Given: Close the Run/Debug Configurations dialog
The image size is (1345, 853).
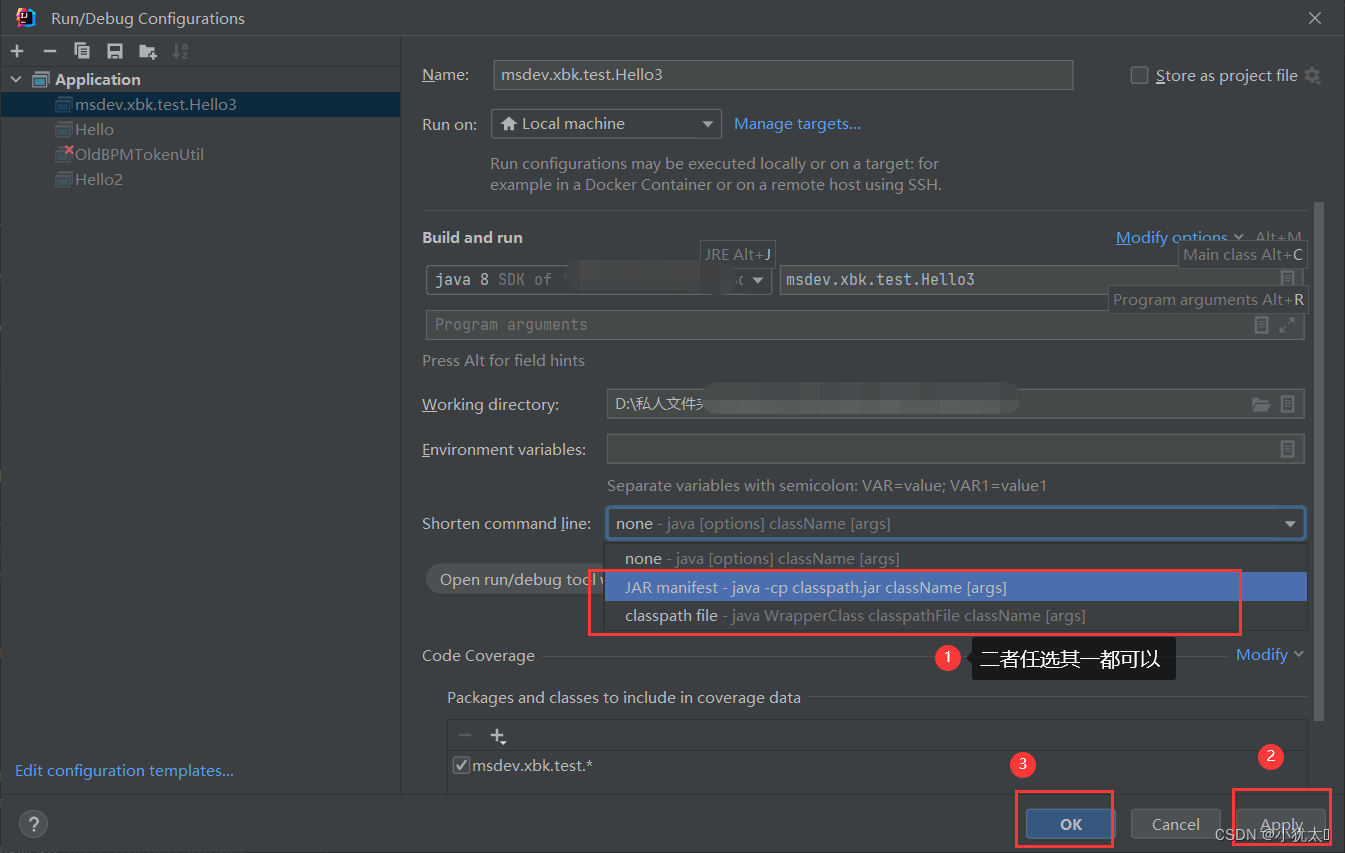Looking at the screenshot, I should tap(1315, 18).
